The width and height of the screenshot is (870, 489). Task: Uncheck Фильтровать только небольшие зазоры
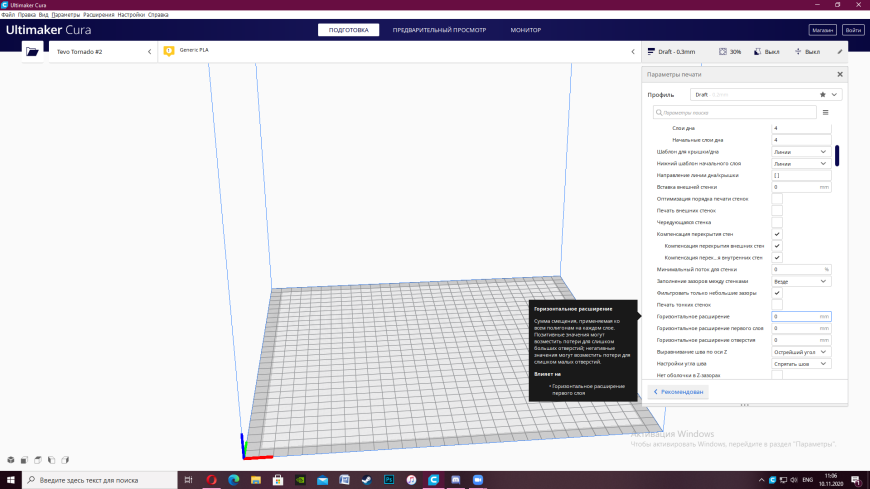click(x=777, y=293)
